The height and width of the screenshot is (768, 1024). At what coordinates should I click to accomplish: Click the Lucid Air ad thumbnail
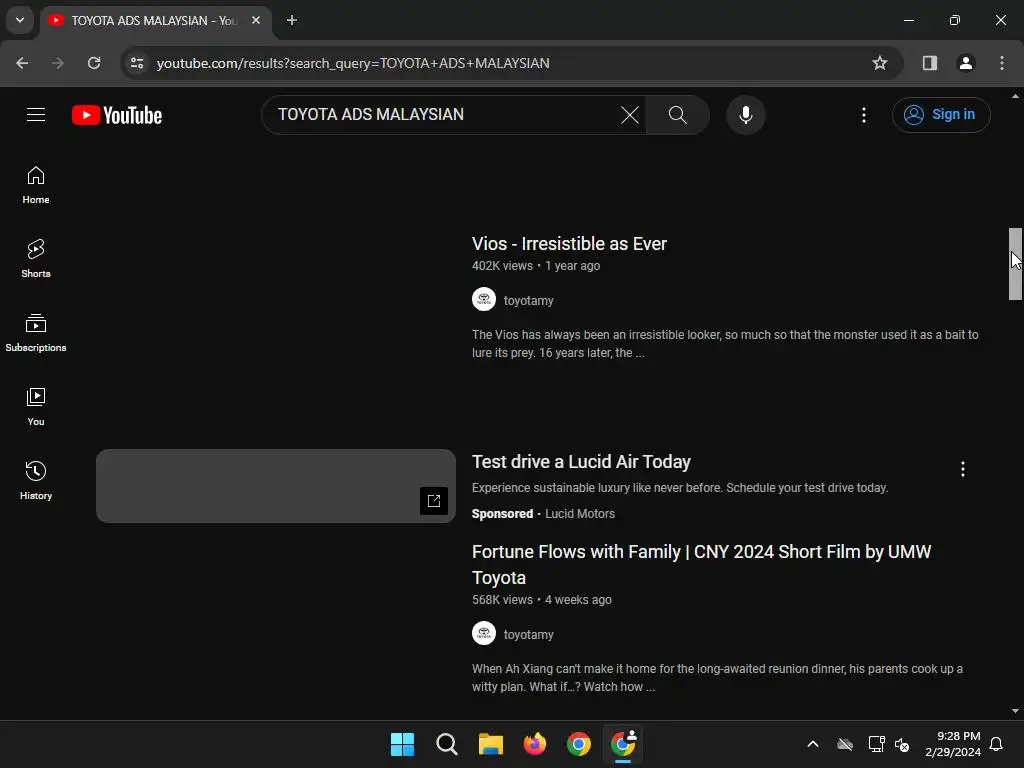[276, 486]
